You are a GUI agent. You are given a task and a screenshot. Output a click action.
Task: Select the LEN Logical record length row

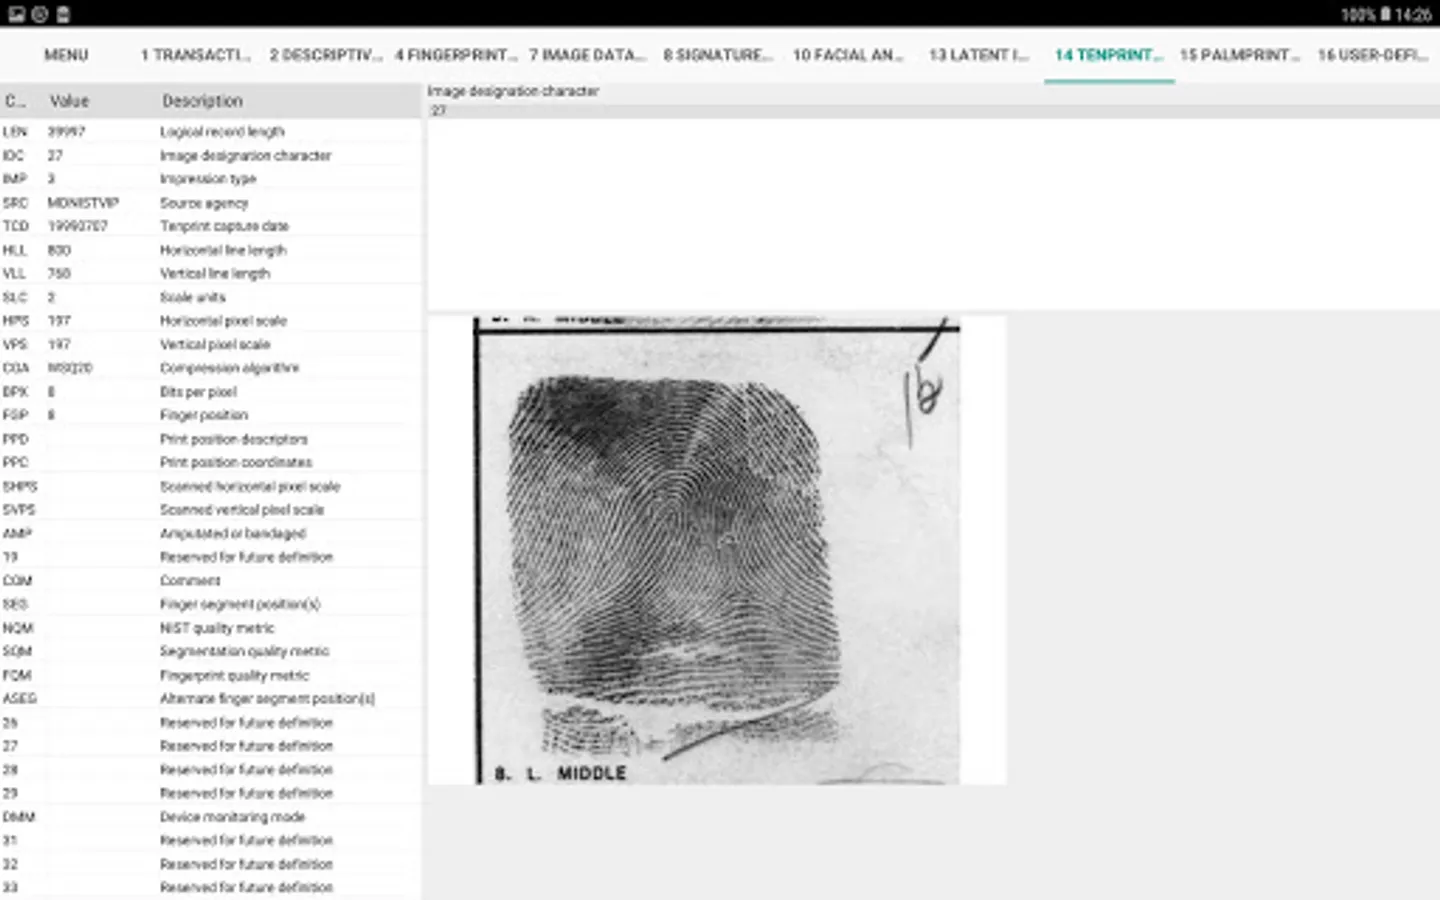tap(210, 132)
